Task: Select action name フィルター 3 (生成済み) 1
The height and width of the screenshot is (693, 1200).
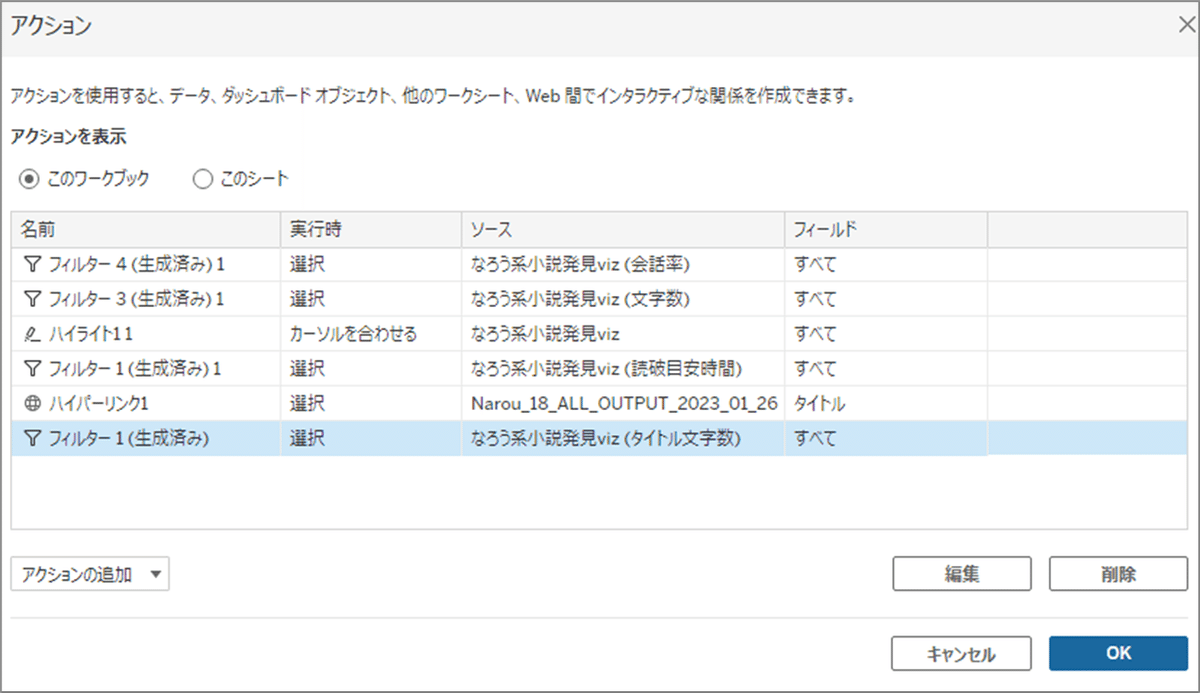Action: pos(136,299)
